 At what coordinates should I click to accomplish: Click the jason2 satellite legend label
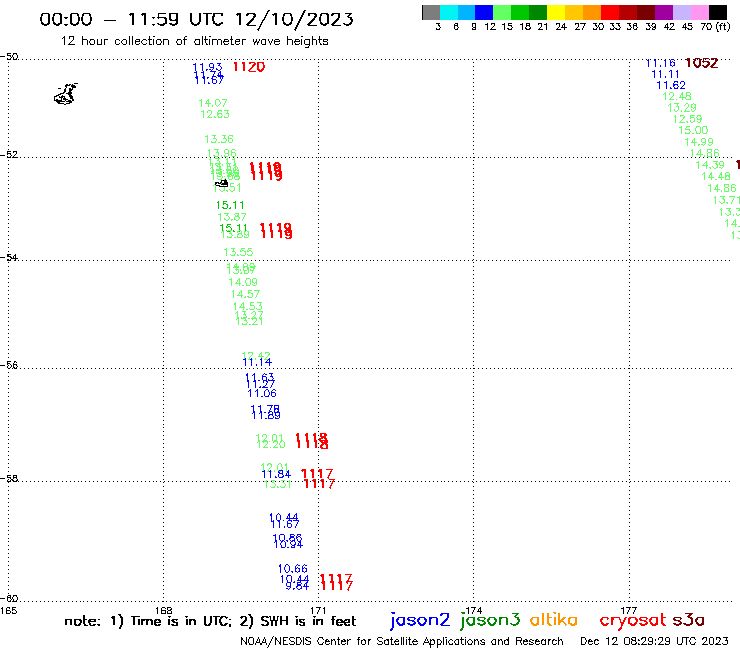click(420, 620)
